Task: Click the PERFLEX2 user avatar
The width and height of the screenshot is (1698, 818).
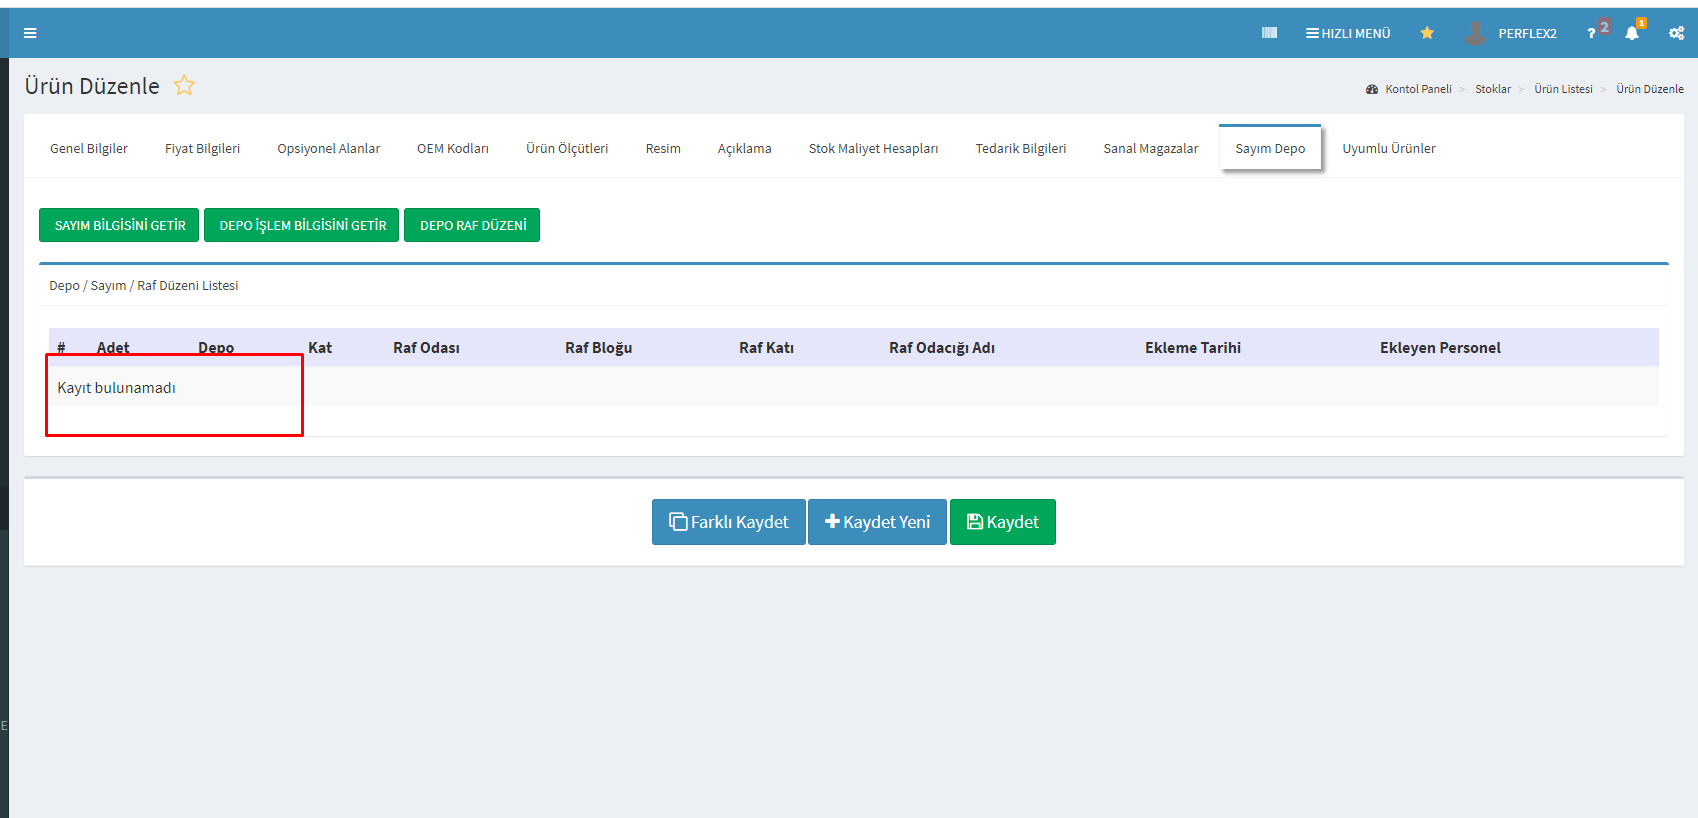Action: (x=1475, y=33)
